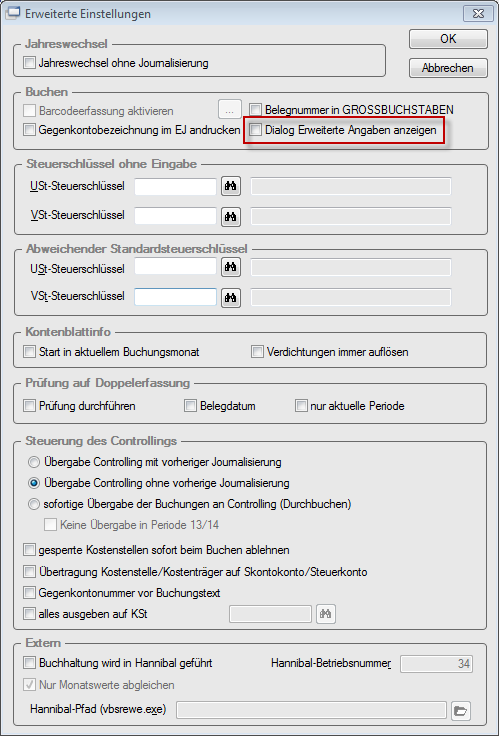Click the Hannibal-Pfad path field
This screenshot has height=736, width=499.
click(x=311, y=710)
